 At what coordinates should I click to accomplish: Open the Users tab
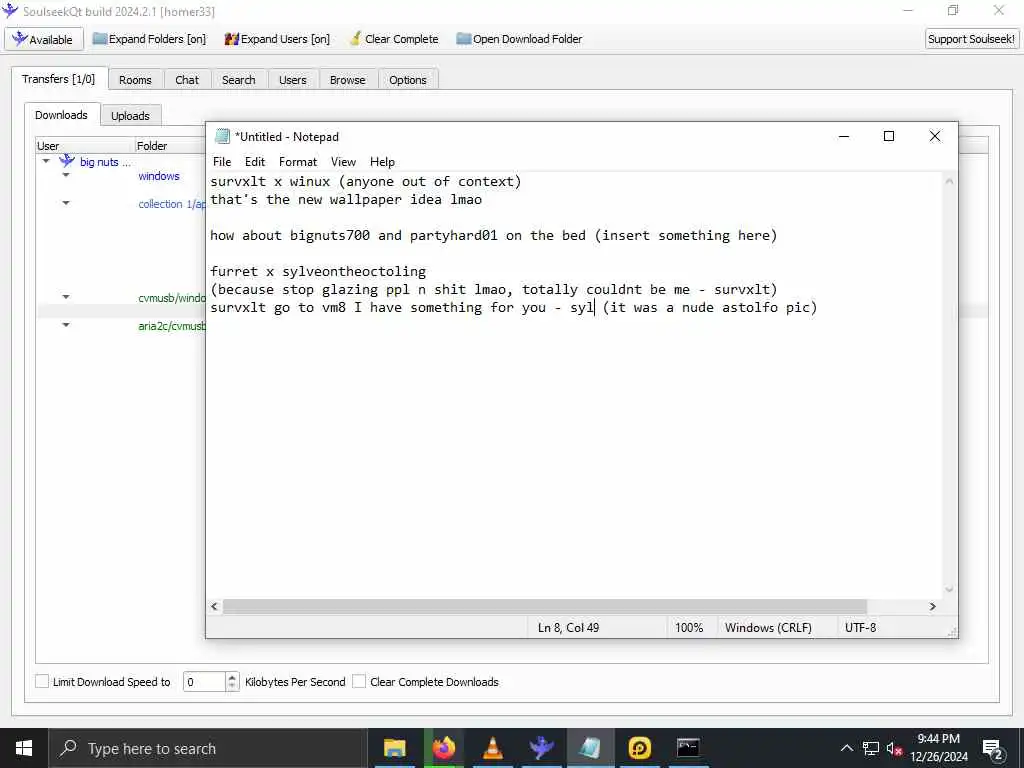point(293,80)
